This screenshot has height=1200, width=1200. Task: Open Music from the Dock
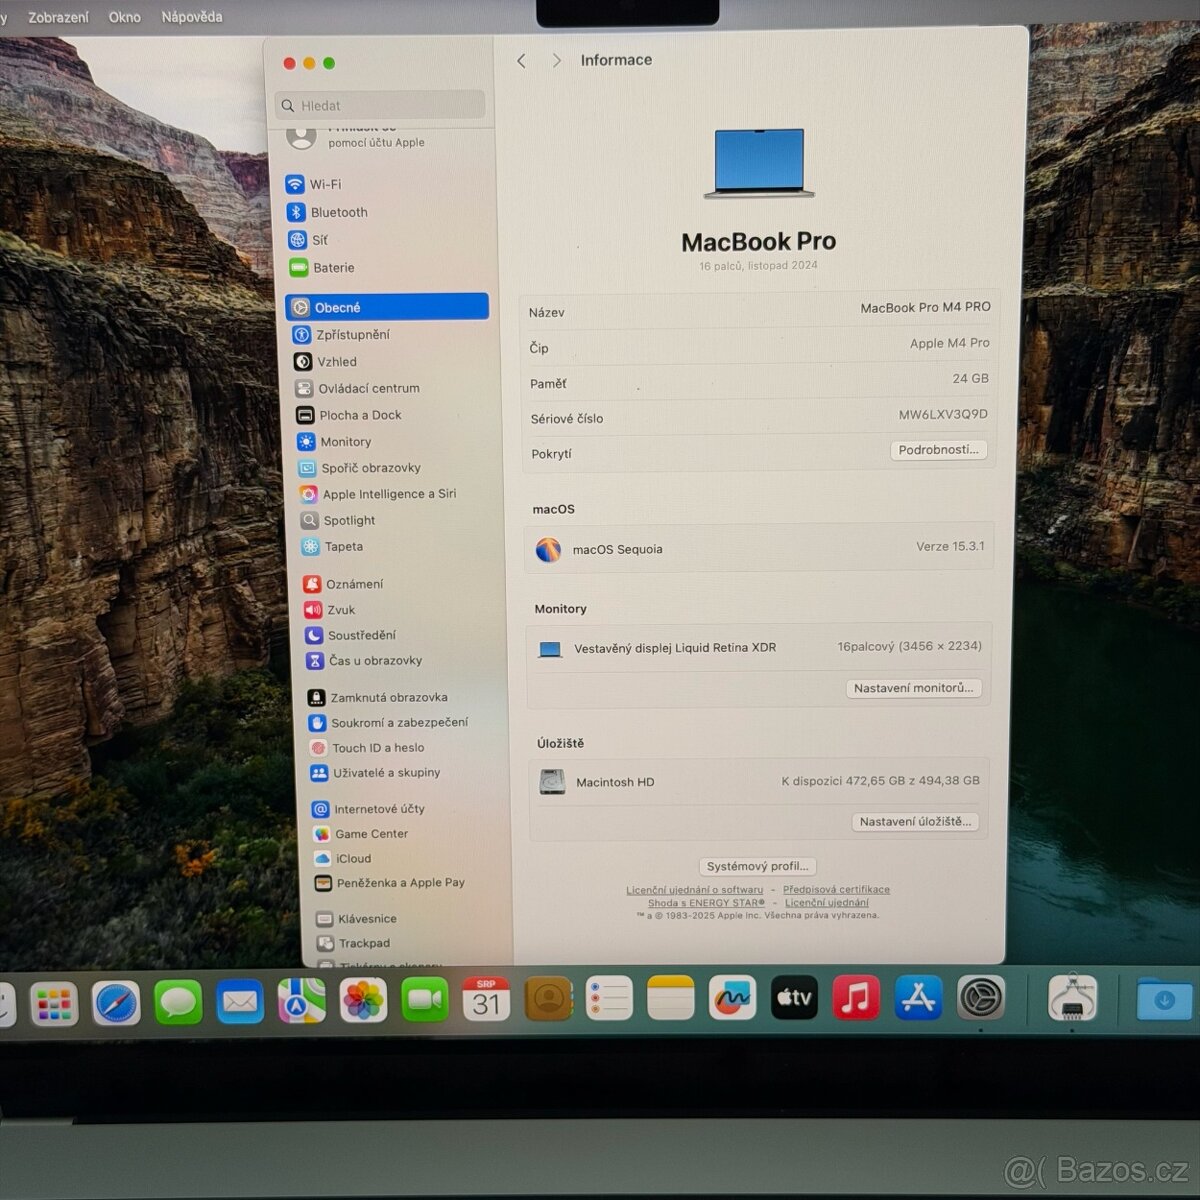point(856,998)
